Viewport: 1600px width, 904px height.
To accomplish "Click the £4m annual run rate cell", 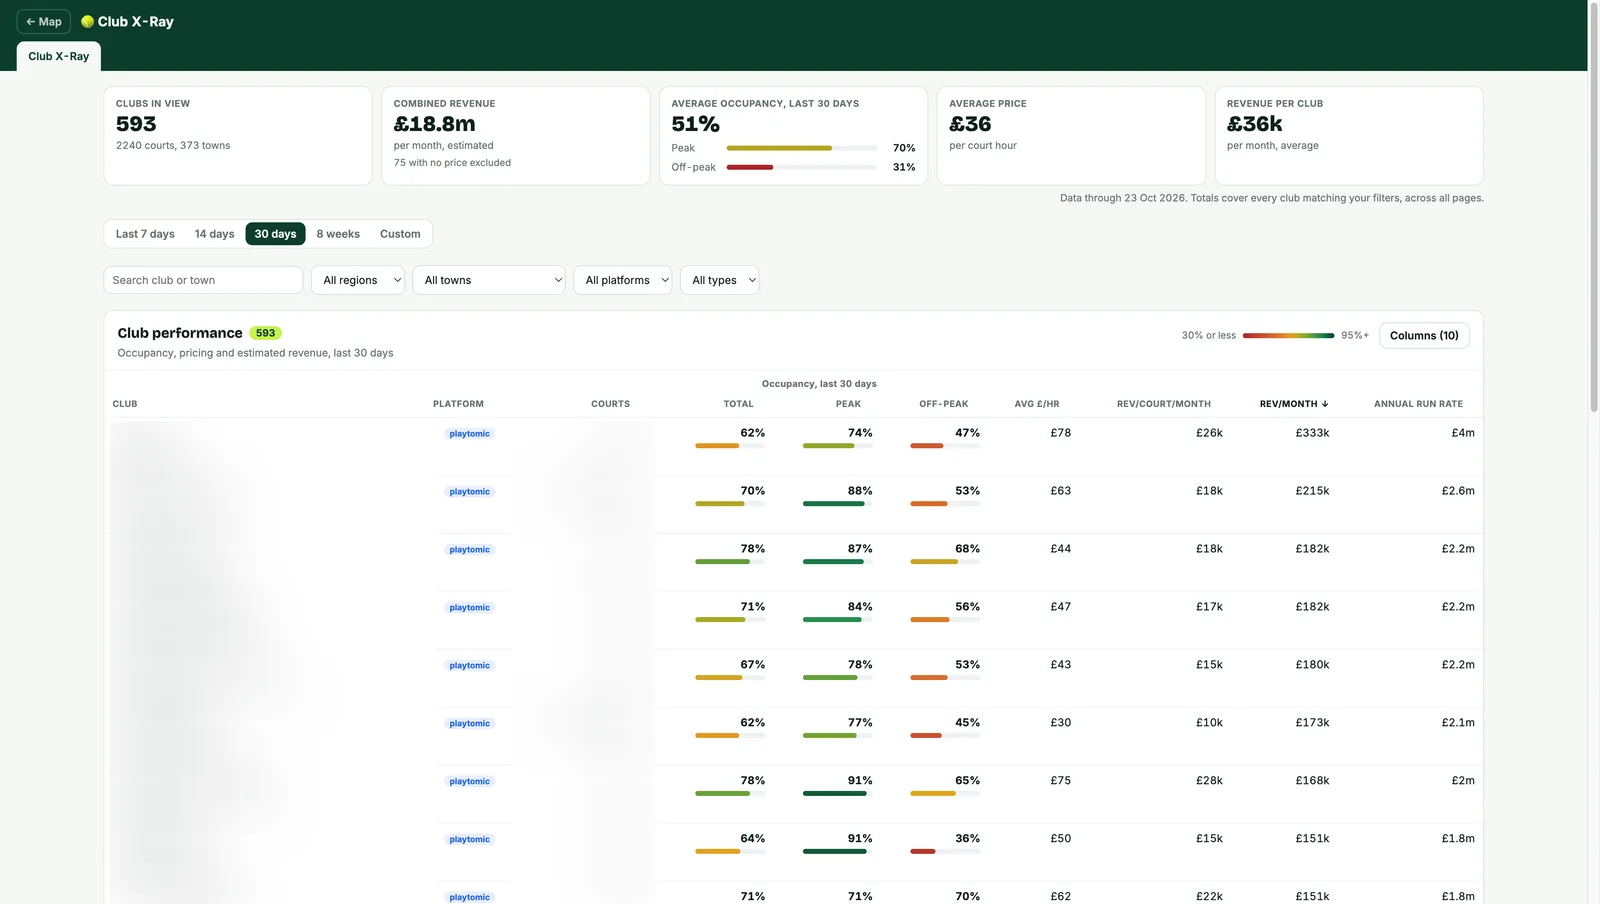I will [x=1463, y=433].
